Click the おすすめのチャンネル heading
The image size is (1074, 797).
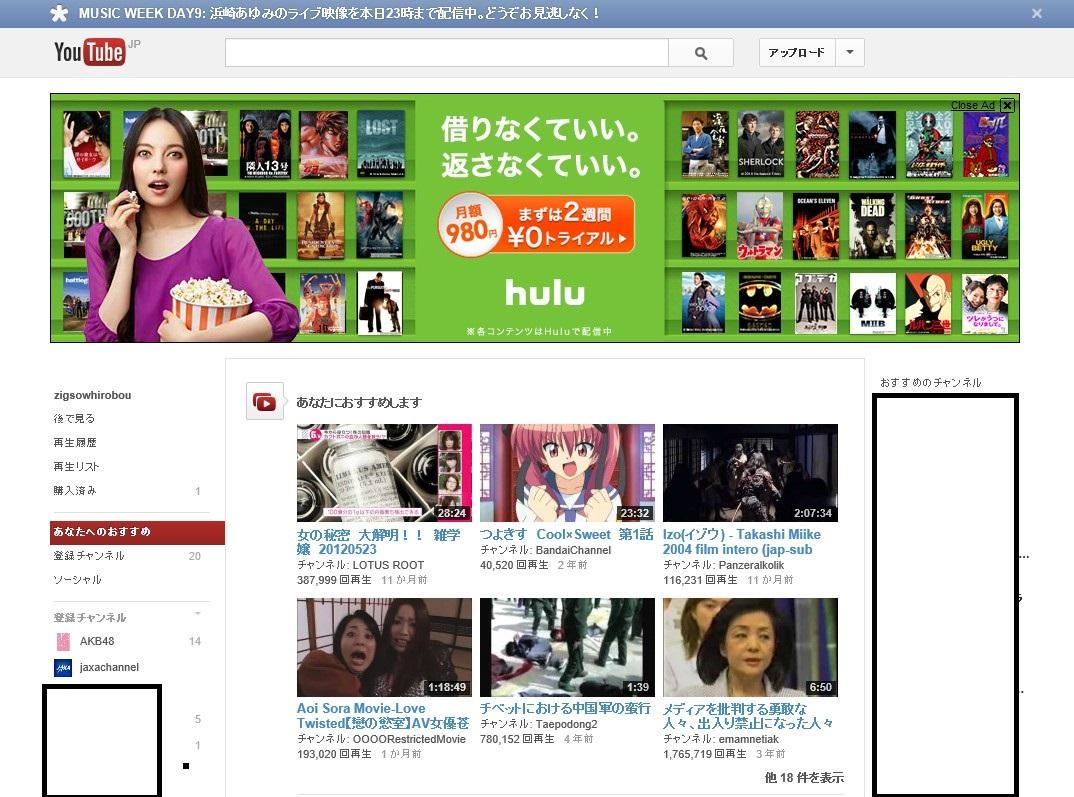tap(930, 382)
